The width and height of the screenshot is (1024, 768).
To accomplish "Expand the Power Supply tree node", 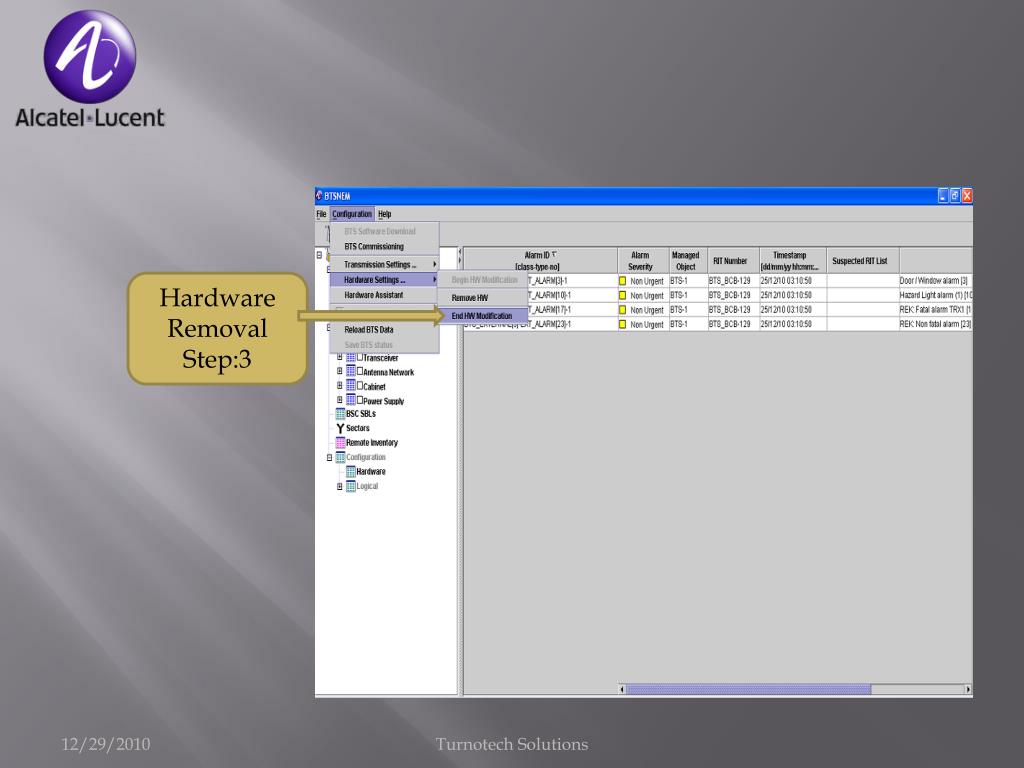I will click(x=340, y=400).
